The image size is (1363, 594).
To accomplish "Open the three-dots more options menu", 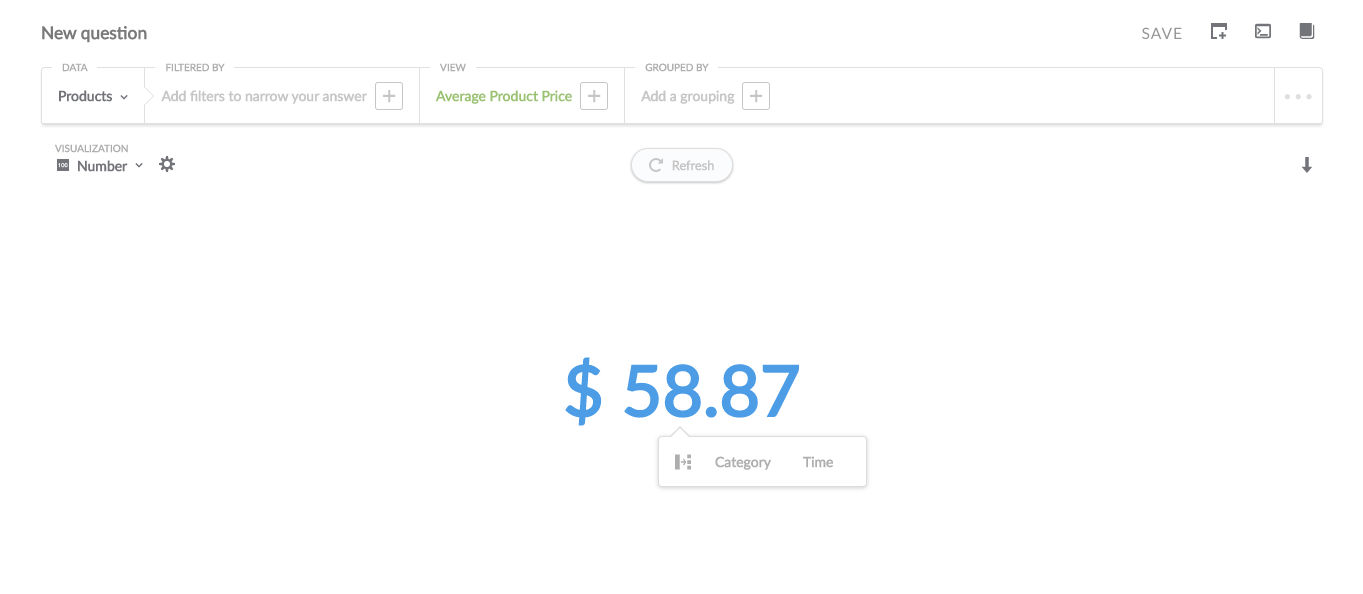I will tap(1298, 97).
